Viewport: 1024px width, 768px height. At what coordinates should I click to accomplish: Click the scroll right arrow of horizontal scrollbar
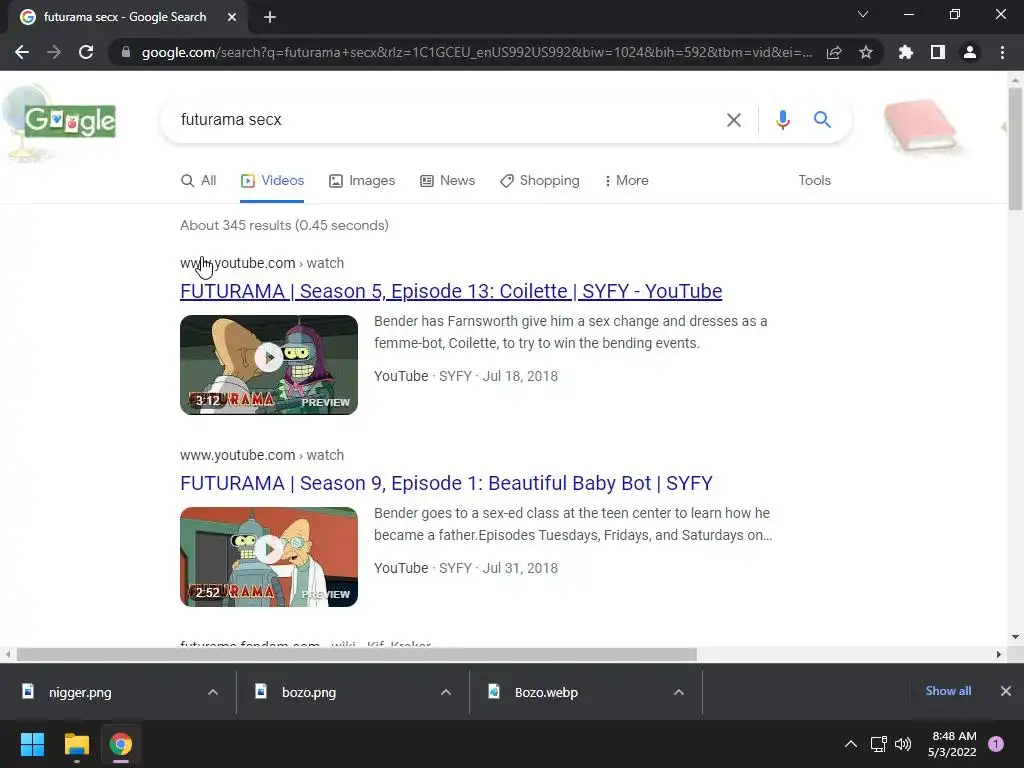pos(999,654)
